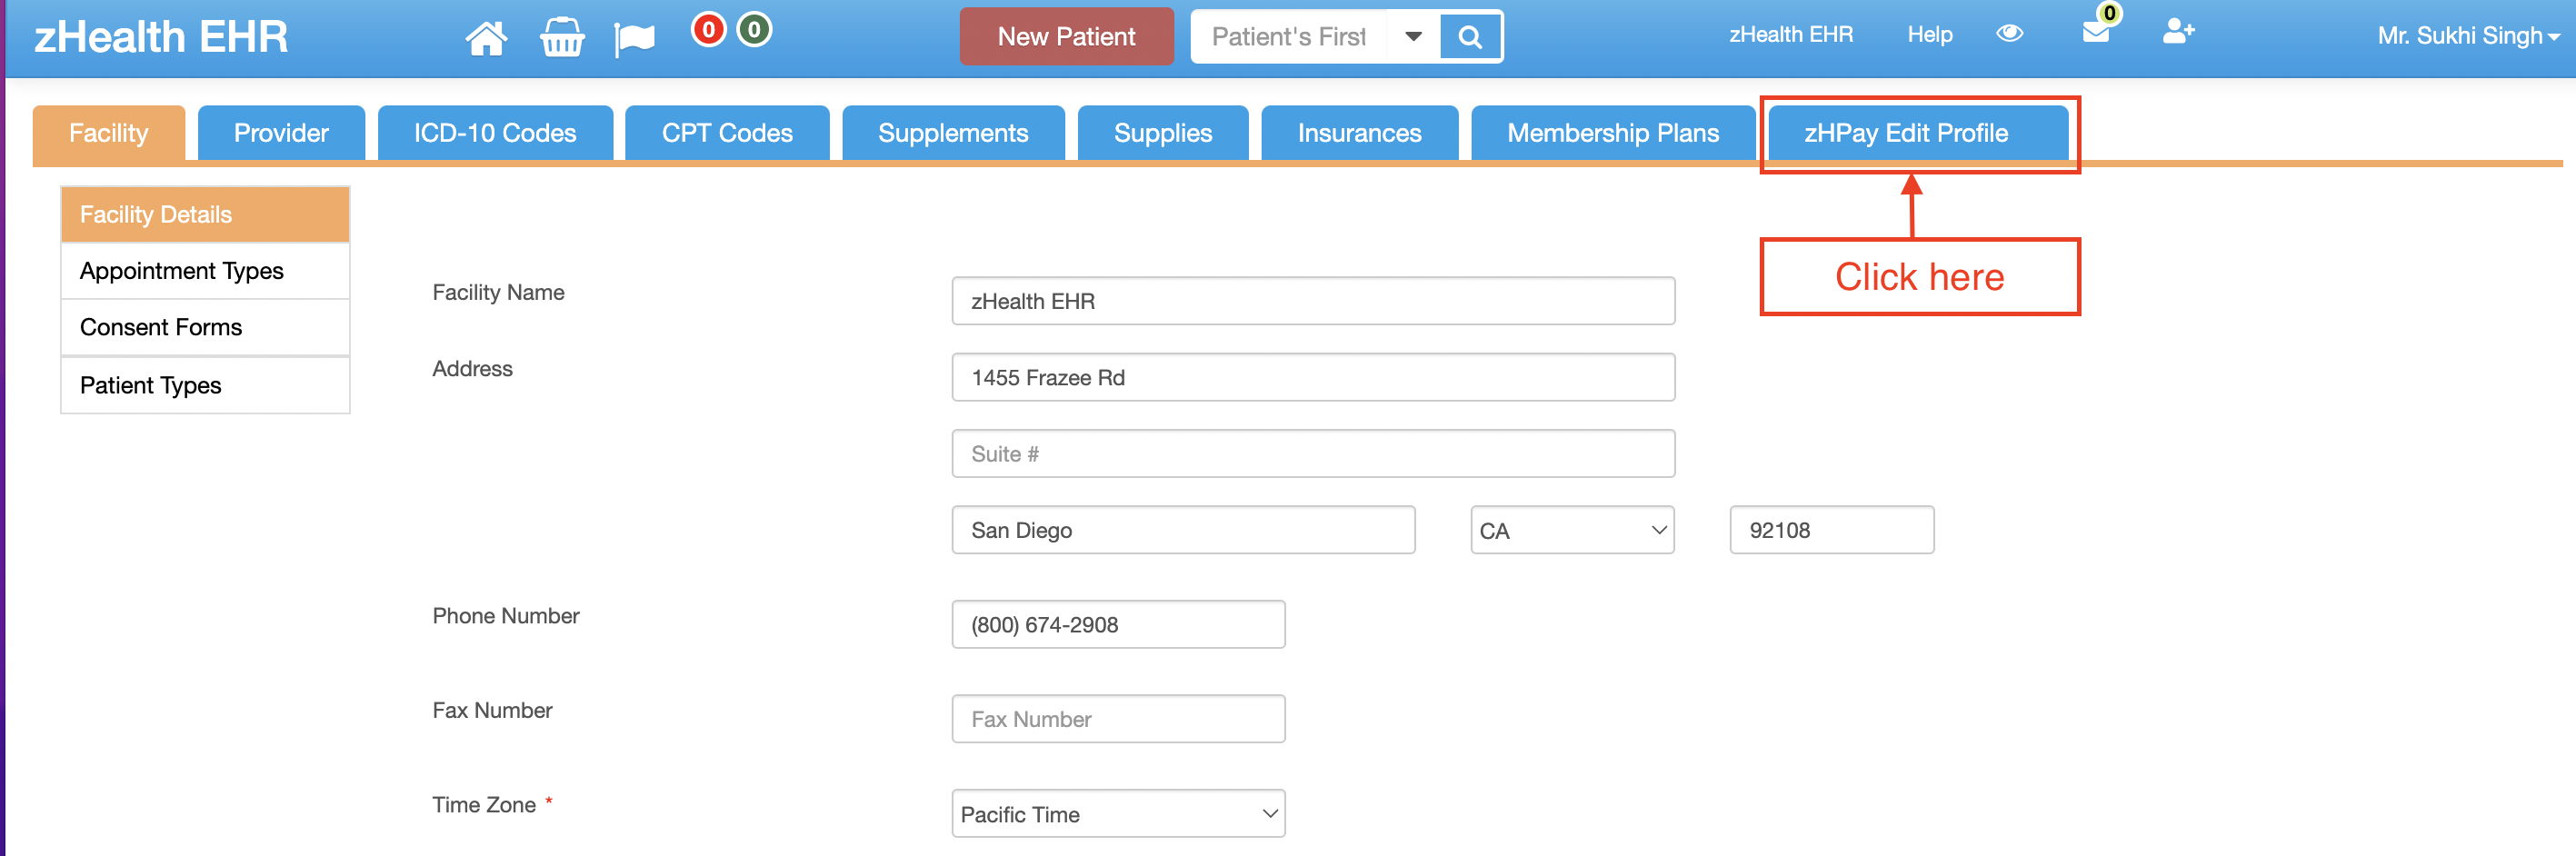The width and height of the screenshot is (2576, 856).
Task: Switch to the Facility tab
Action: coord(108,133)
